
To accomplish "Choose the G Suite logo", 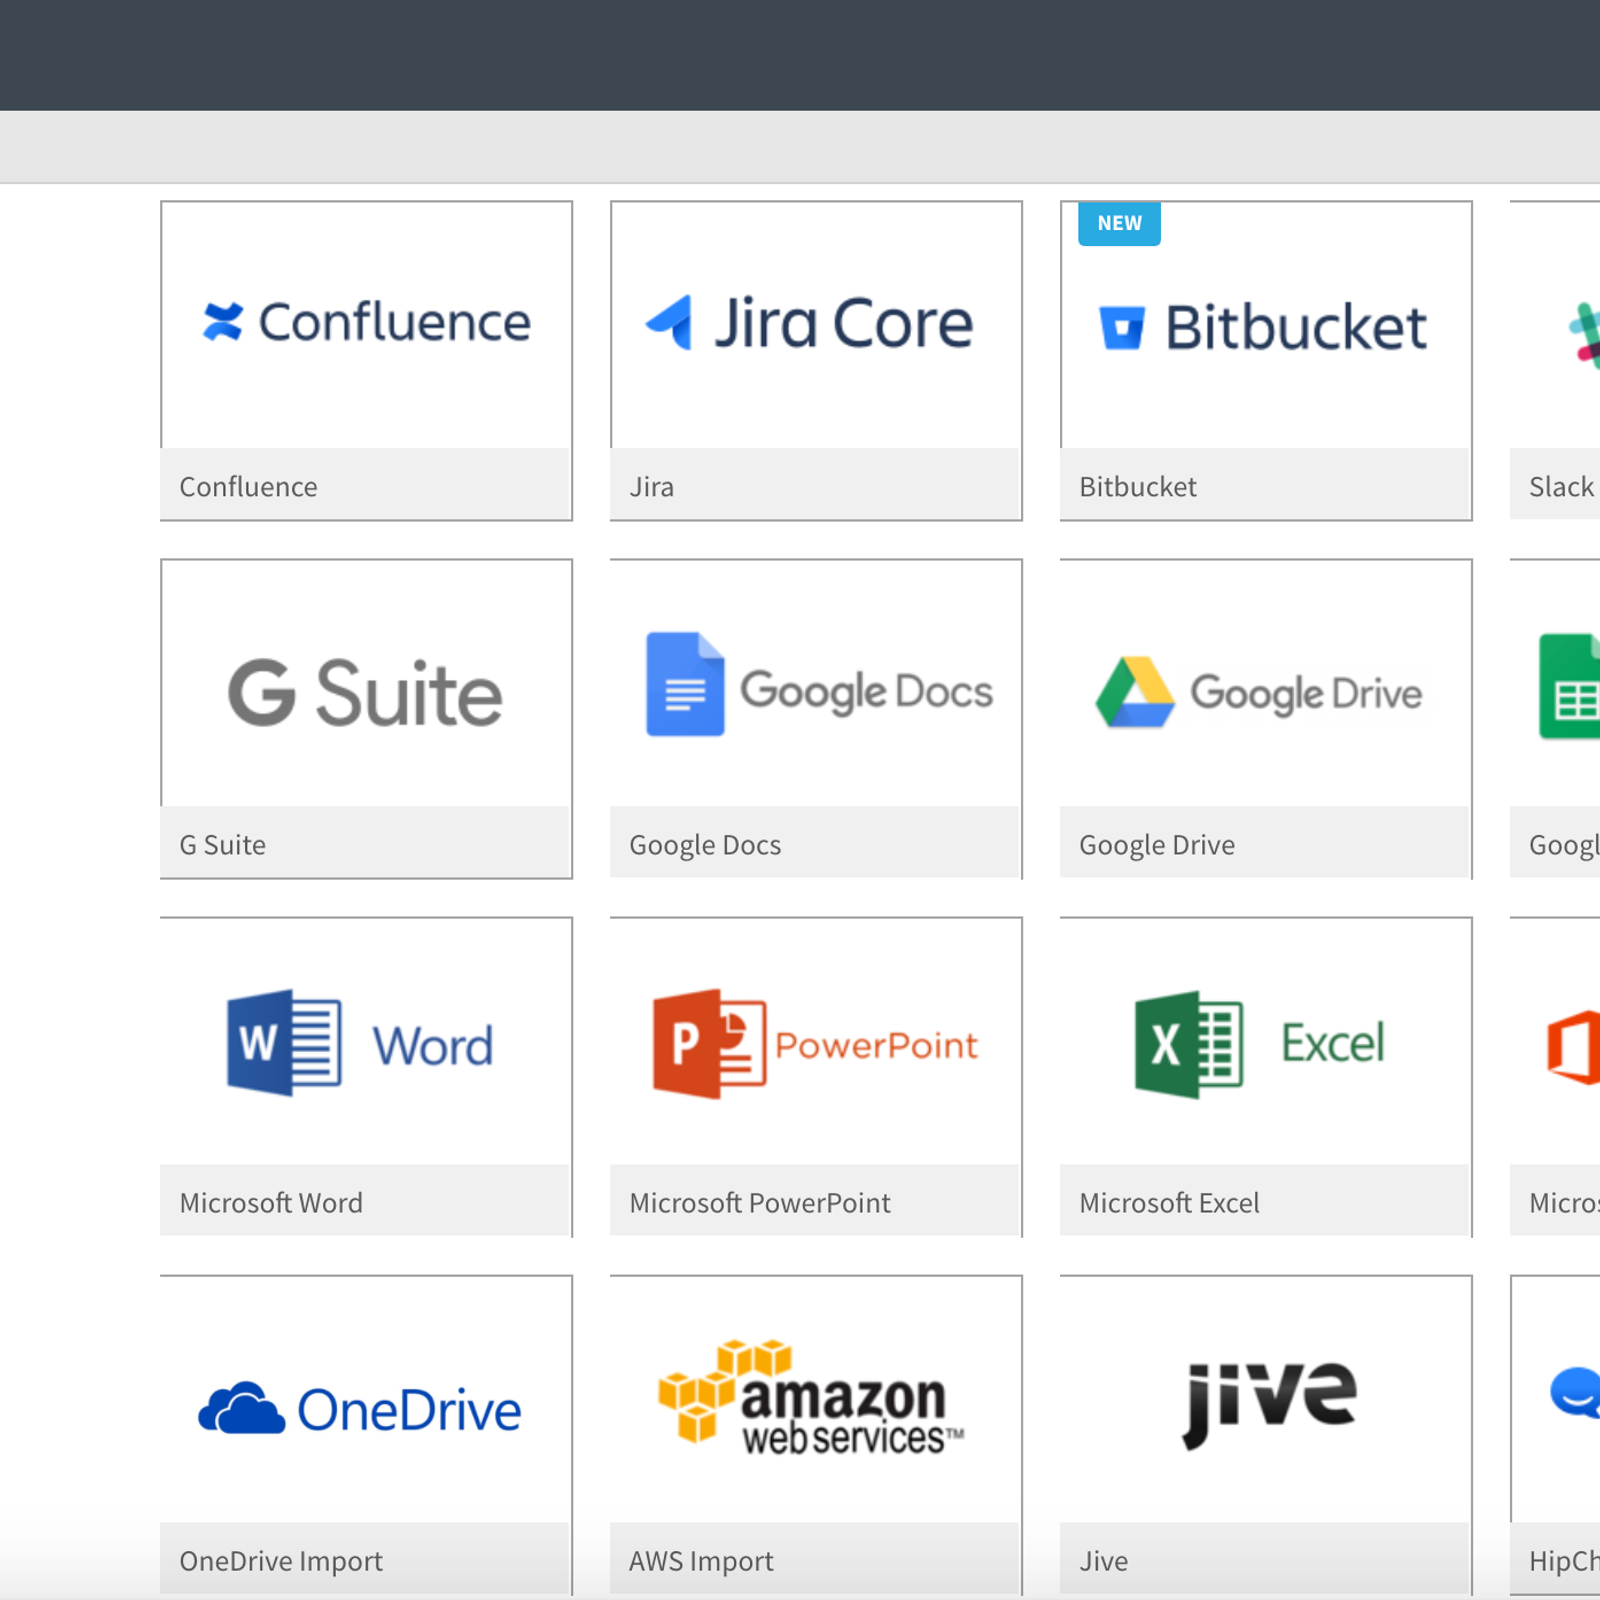I will tap(365, 692).
